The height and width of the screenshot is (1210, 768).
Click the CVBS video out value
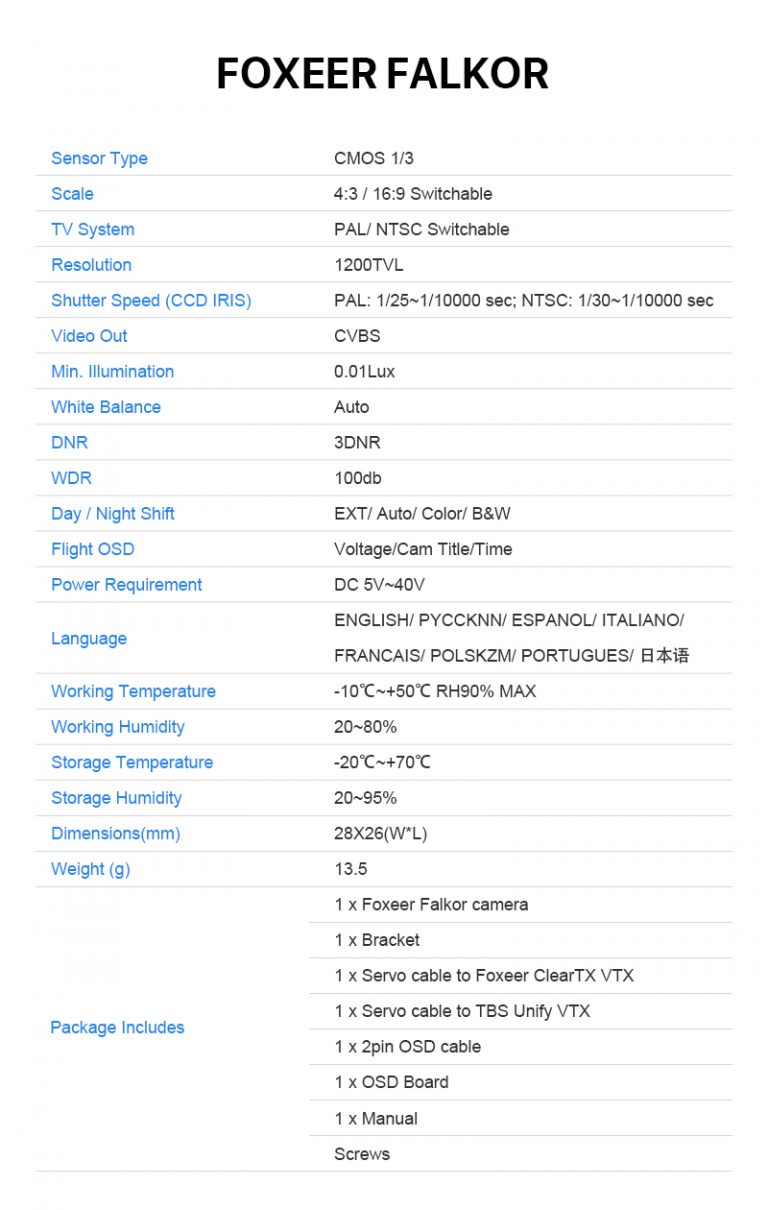(x=357, y=336)
